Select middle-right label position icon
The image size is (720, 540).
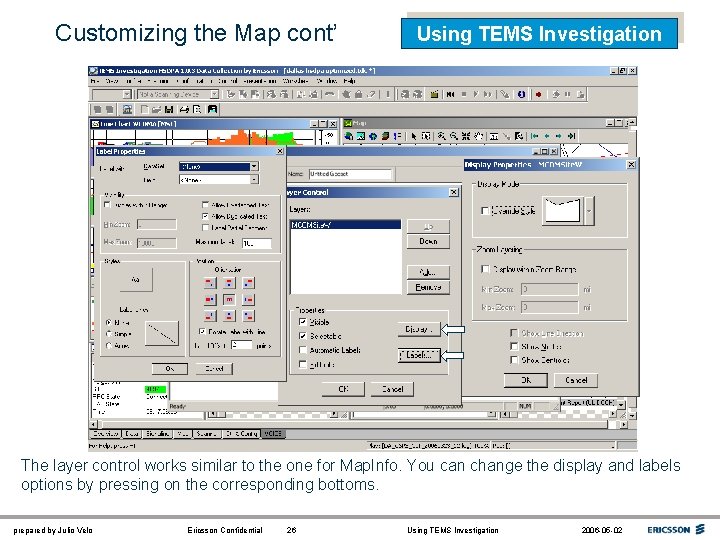coord(248,300)
